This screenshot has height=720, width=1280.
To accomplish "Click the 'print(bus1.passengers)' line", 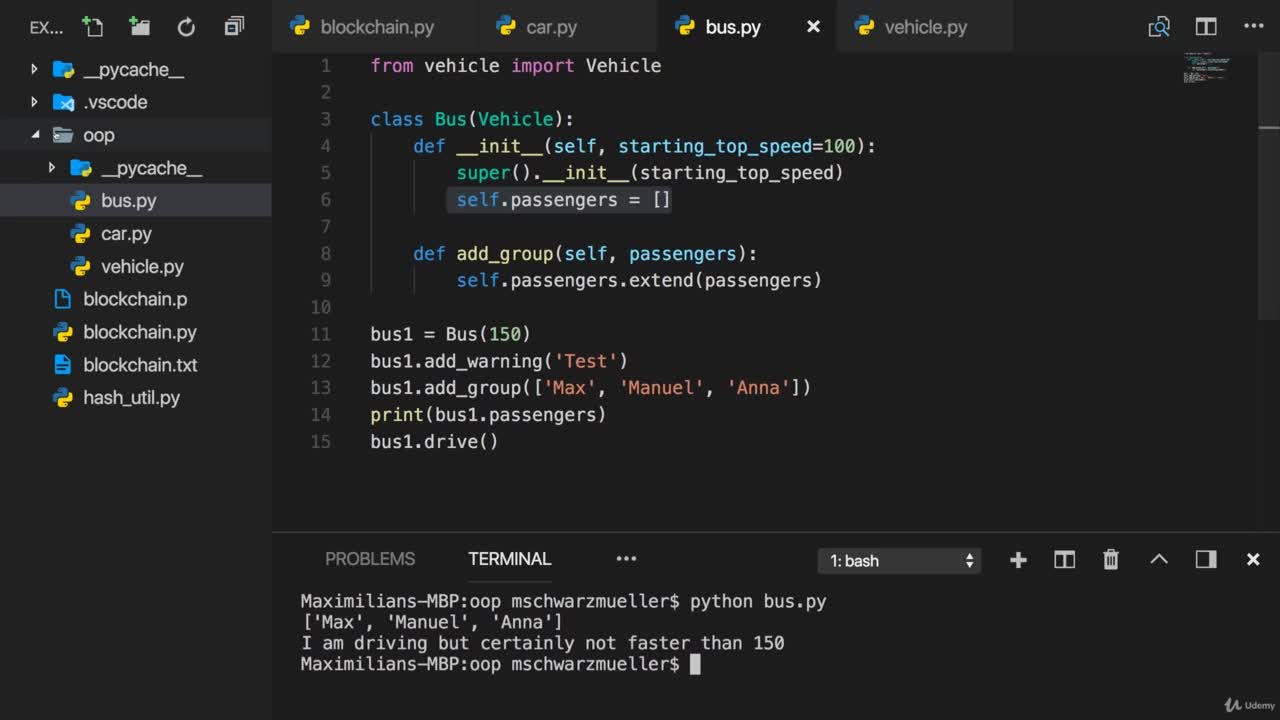I will click(x=488, y=414).
